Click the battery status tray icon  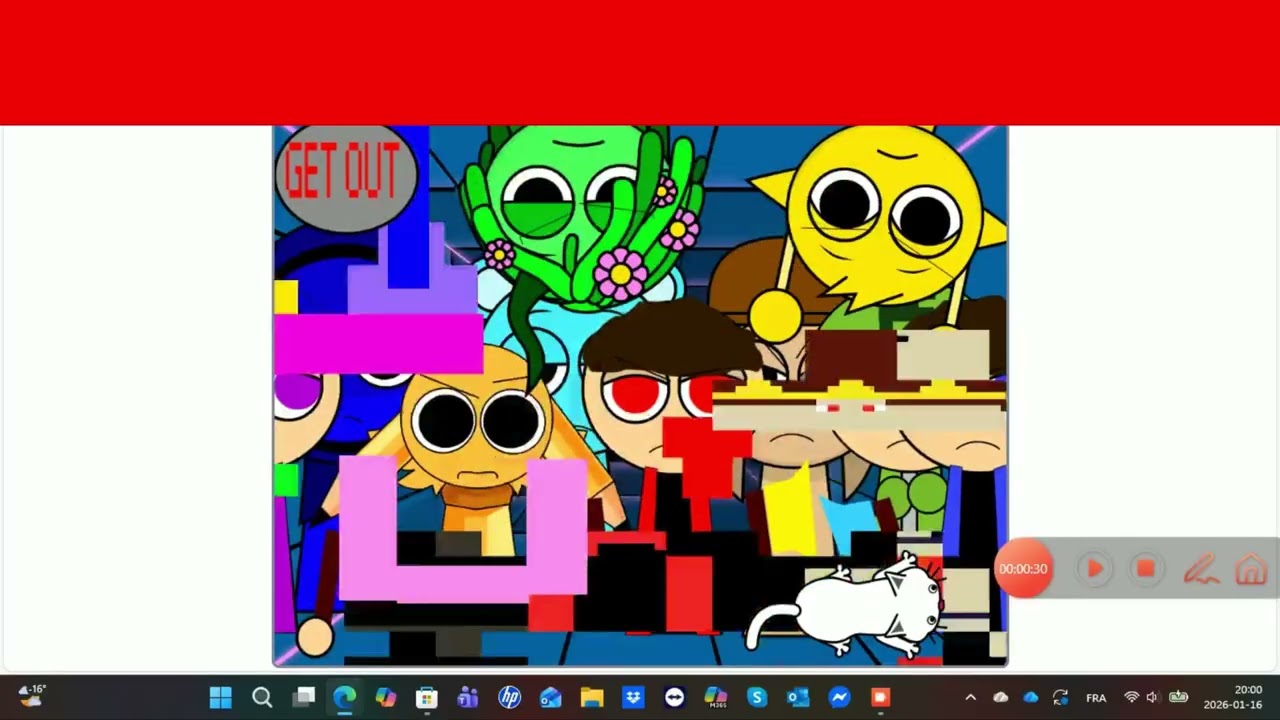point(1178,697)
